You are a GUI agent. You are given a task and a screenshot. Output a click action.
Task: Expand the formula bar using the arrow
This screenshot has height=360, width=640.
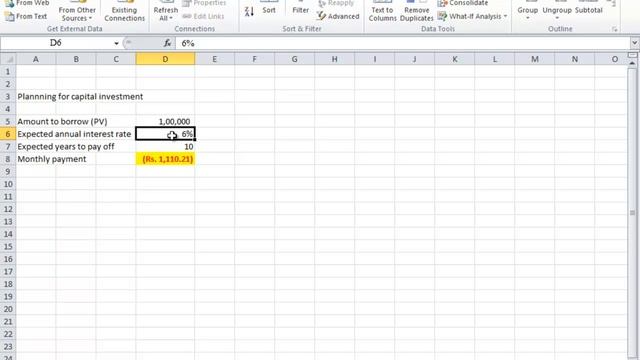634,43
